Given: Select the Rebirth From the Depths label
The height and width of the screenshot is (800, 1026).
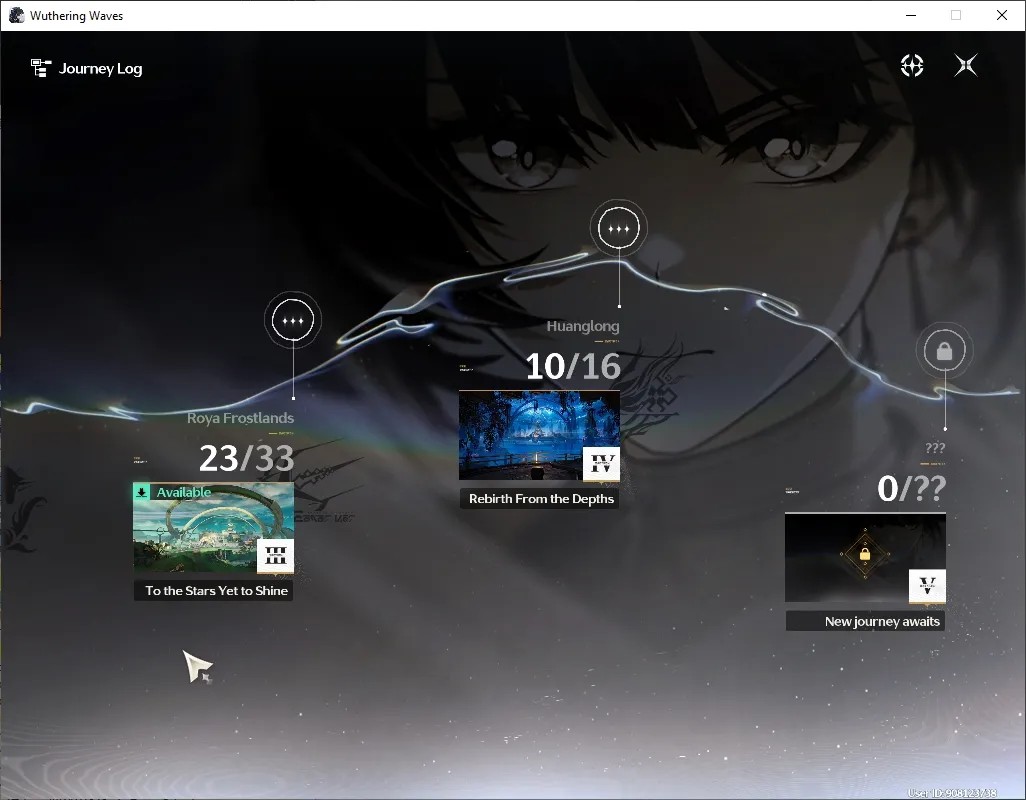Looking at the screenshot, I should coord(539,498).
